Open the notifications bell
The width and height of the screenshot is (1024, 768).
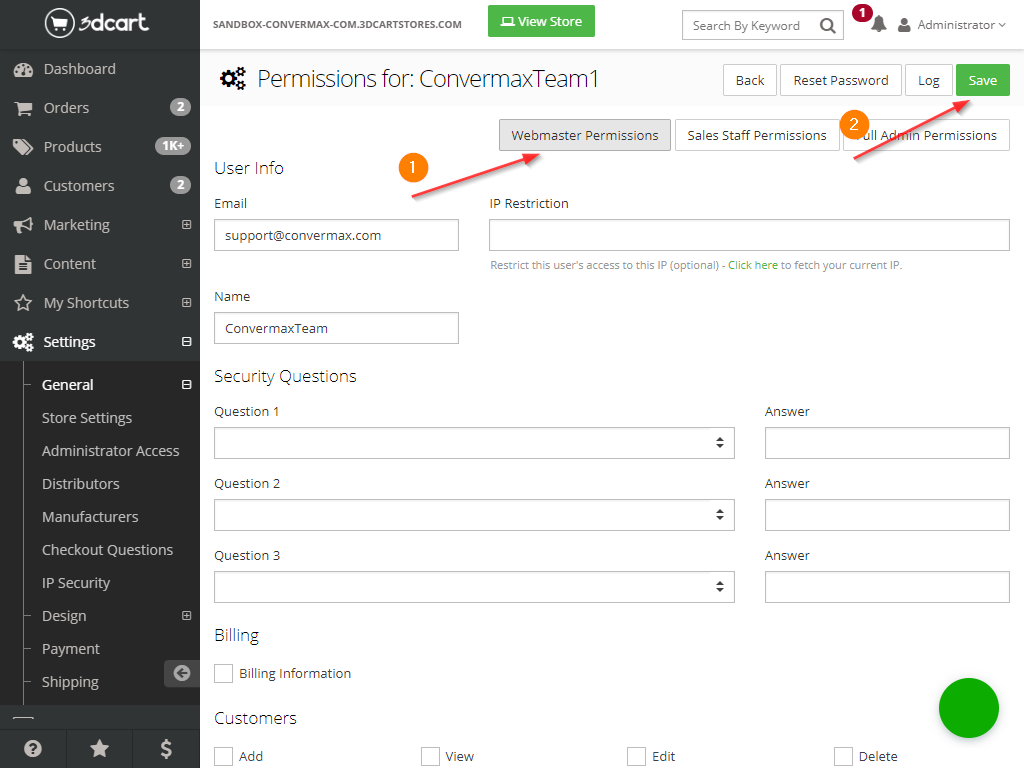coord(878,24)
